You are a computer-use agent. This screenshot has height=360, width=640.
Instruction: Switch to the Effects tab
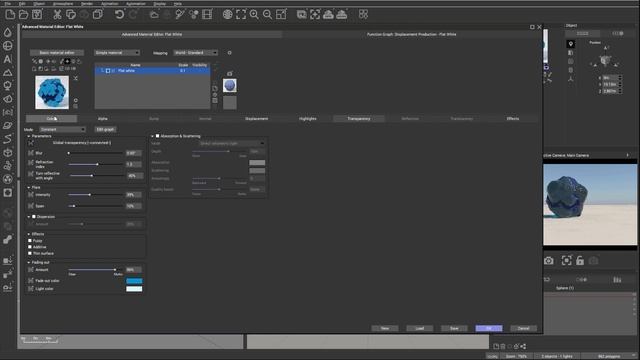(x=513, y=119)
